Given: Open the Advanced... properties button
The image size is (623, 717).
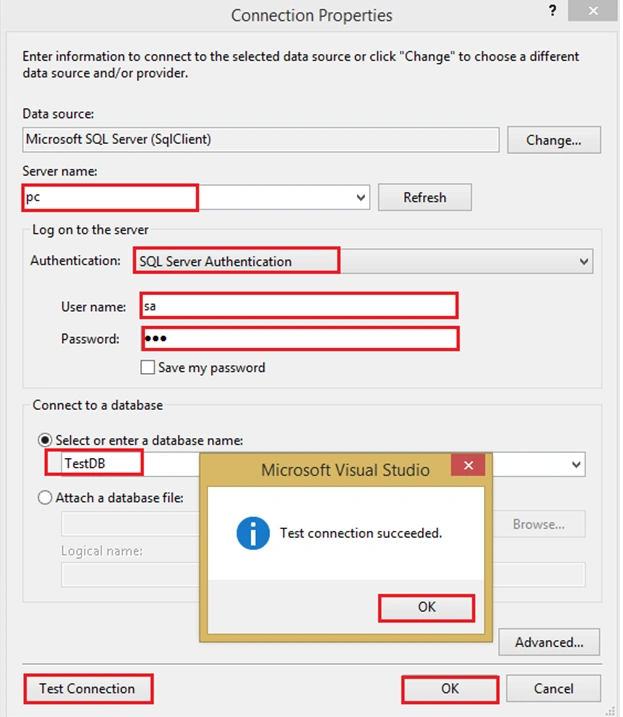Looking at the screenshot, I should [549, 642].
